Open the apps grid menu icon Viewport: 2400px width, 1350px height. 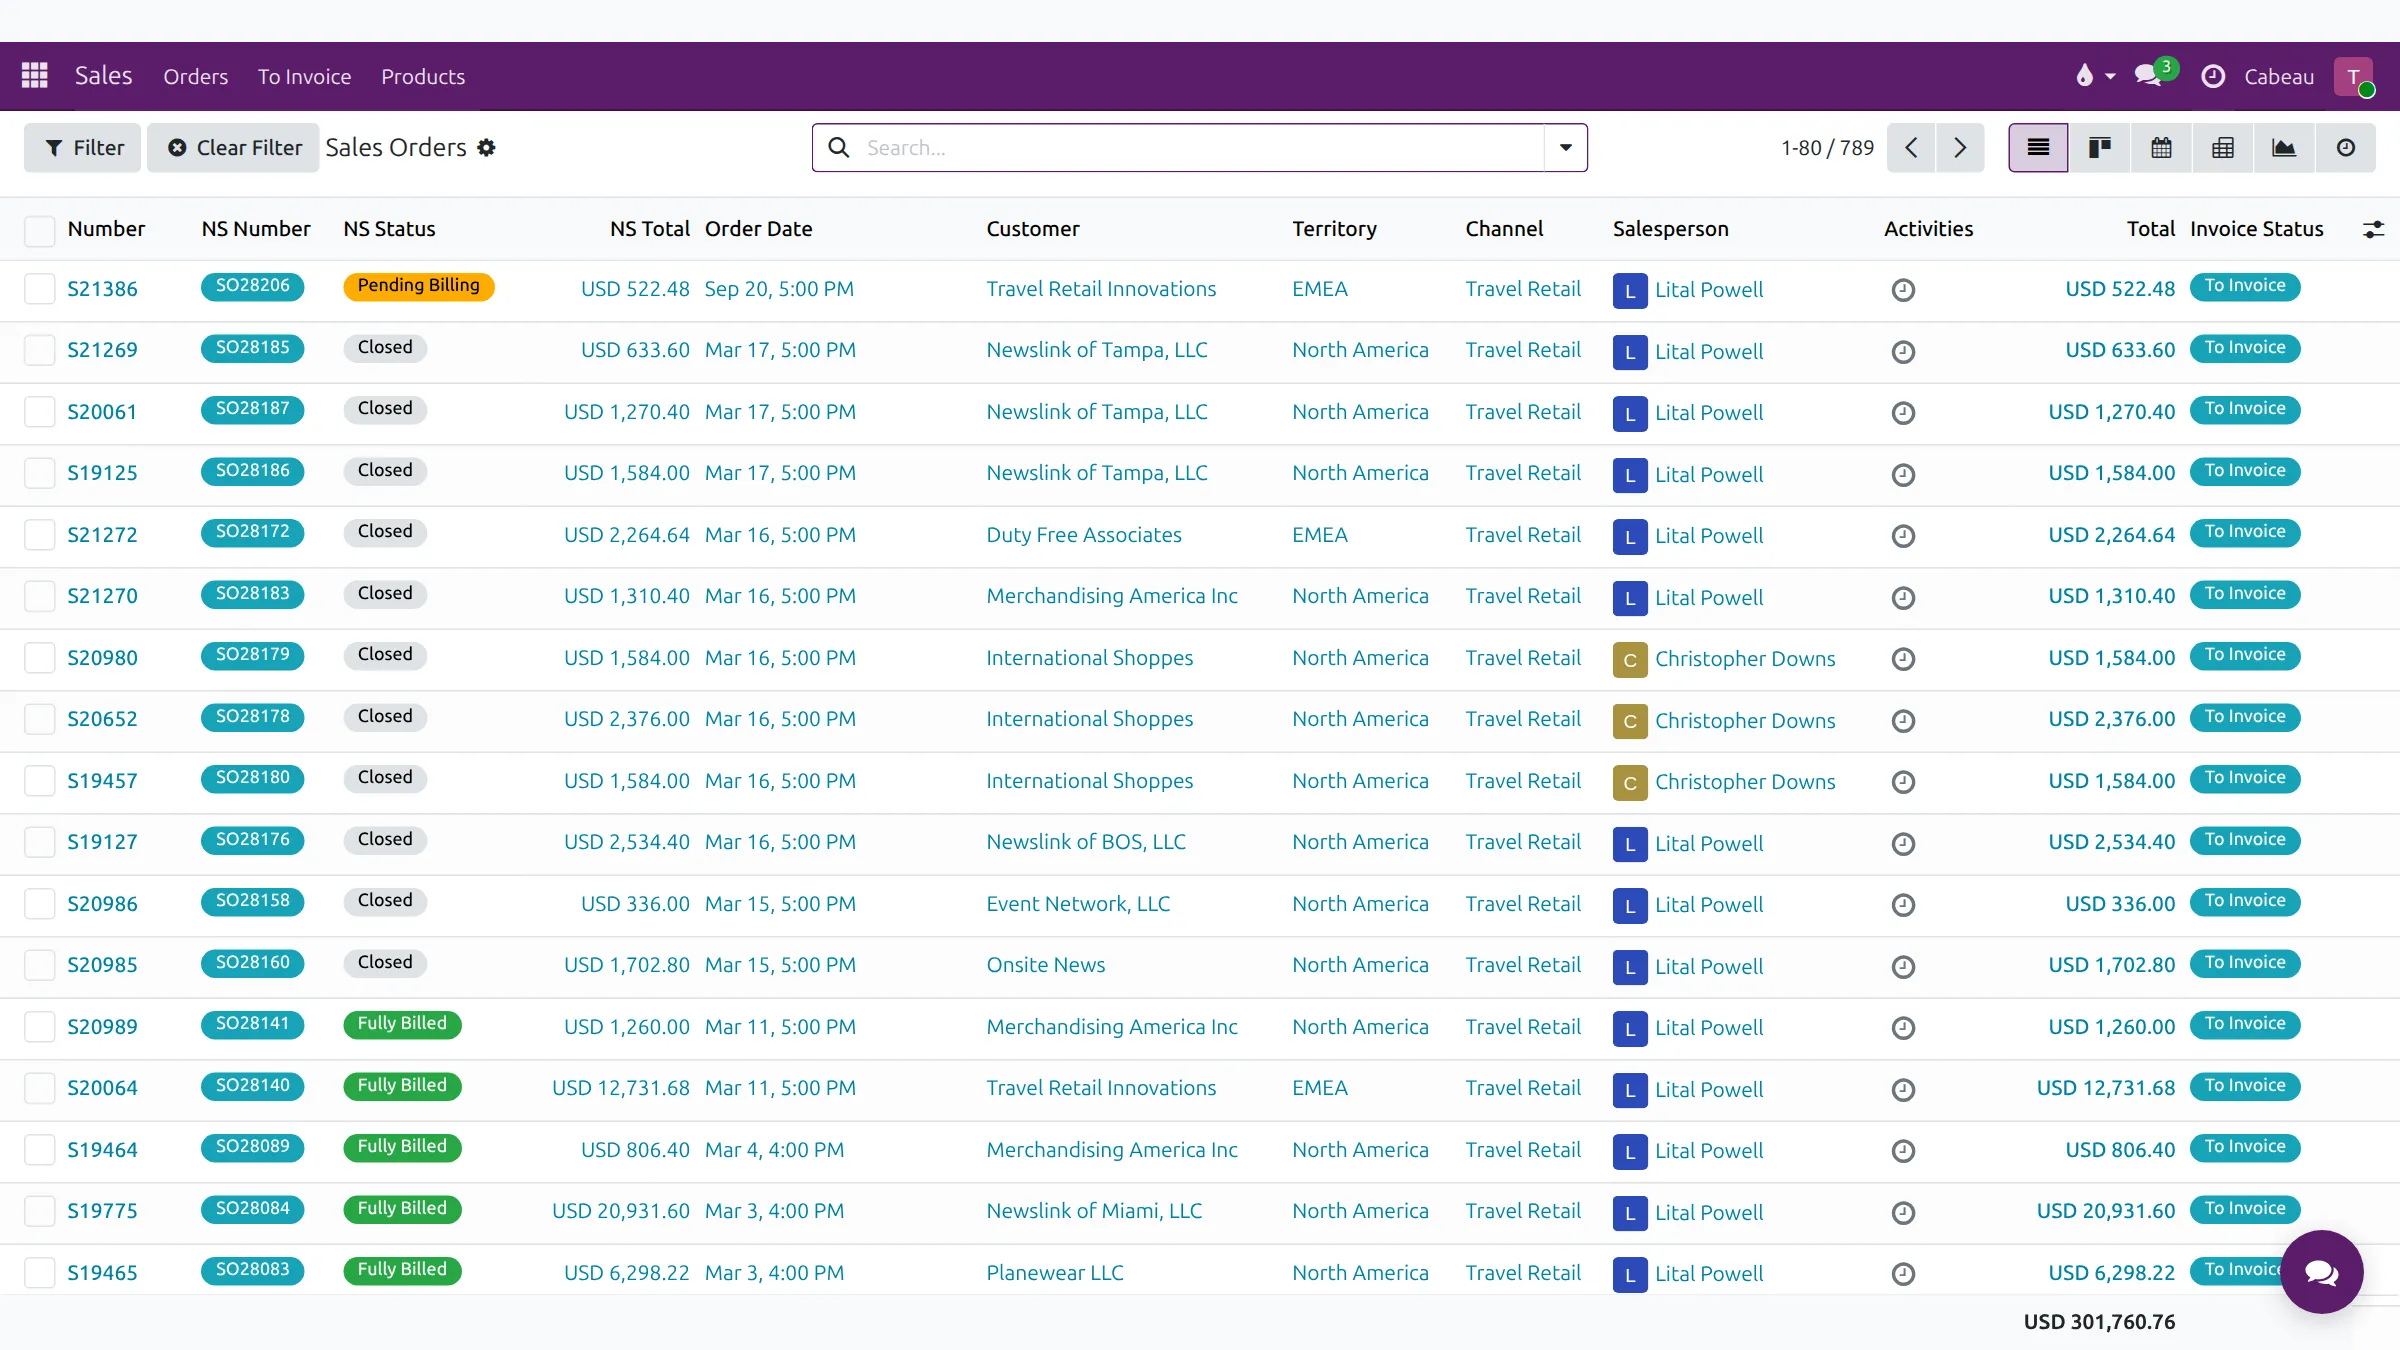[x=35, y=76]
